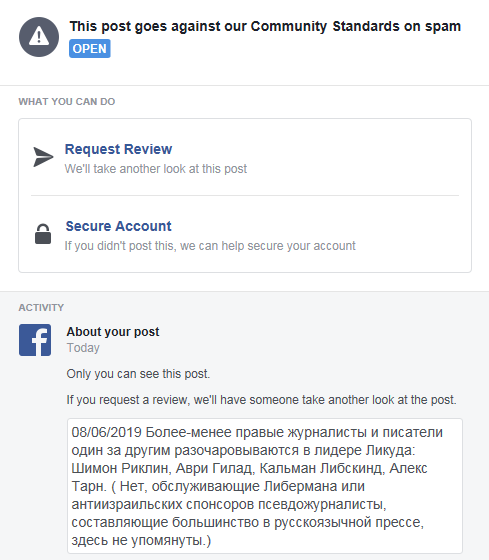489x560 pixels.
Task: Click the last line of the quoted post
Action: point(141,540)
